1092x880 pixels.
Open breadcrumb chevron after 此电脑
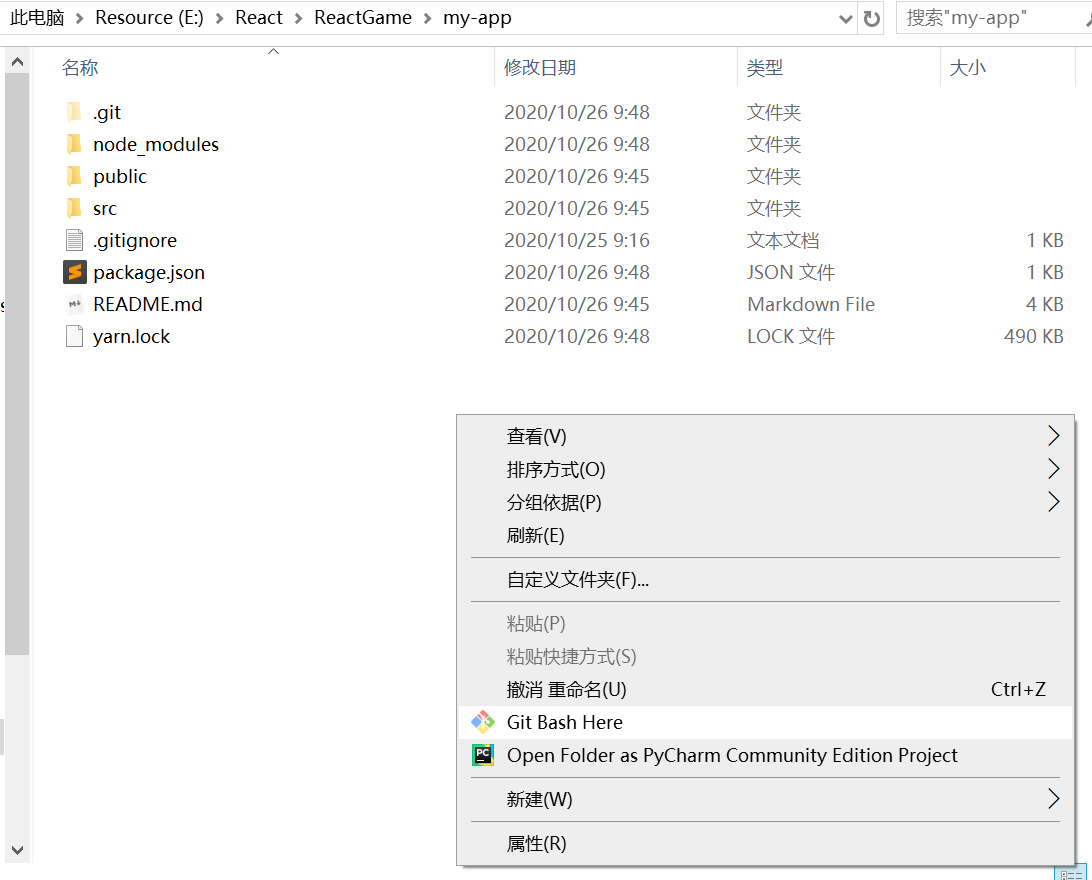pos(79,19)
